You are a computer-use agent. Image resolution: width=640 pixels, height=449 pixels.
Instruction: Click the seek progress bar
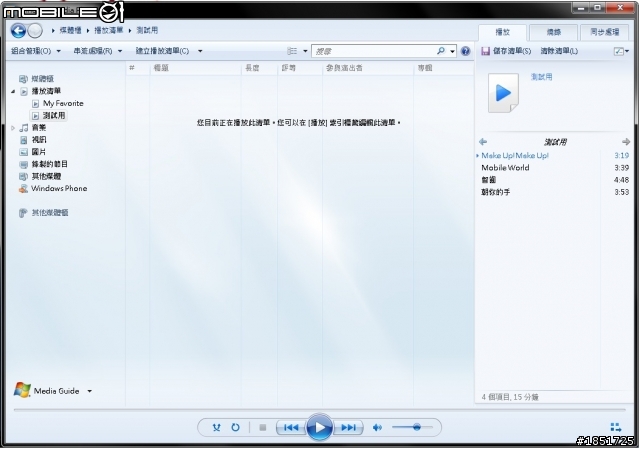pos(320,409)
